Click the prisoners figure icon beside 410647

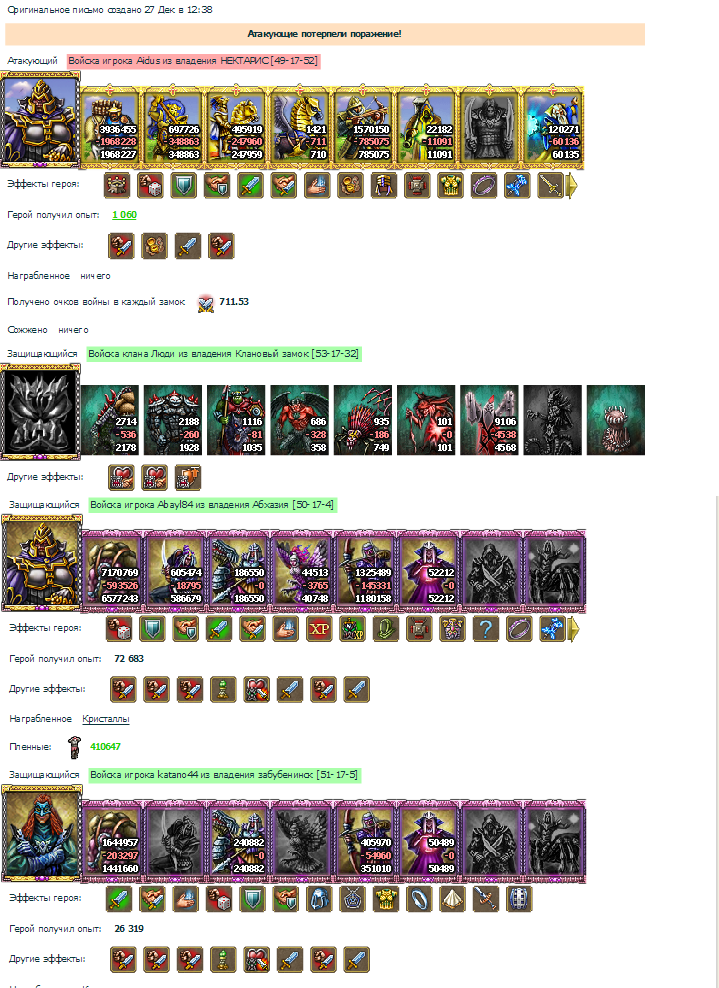point(75,747)
